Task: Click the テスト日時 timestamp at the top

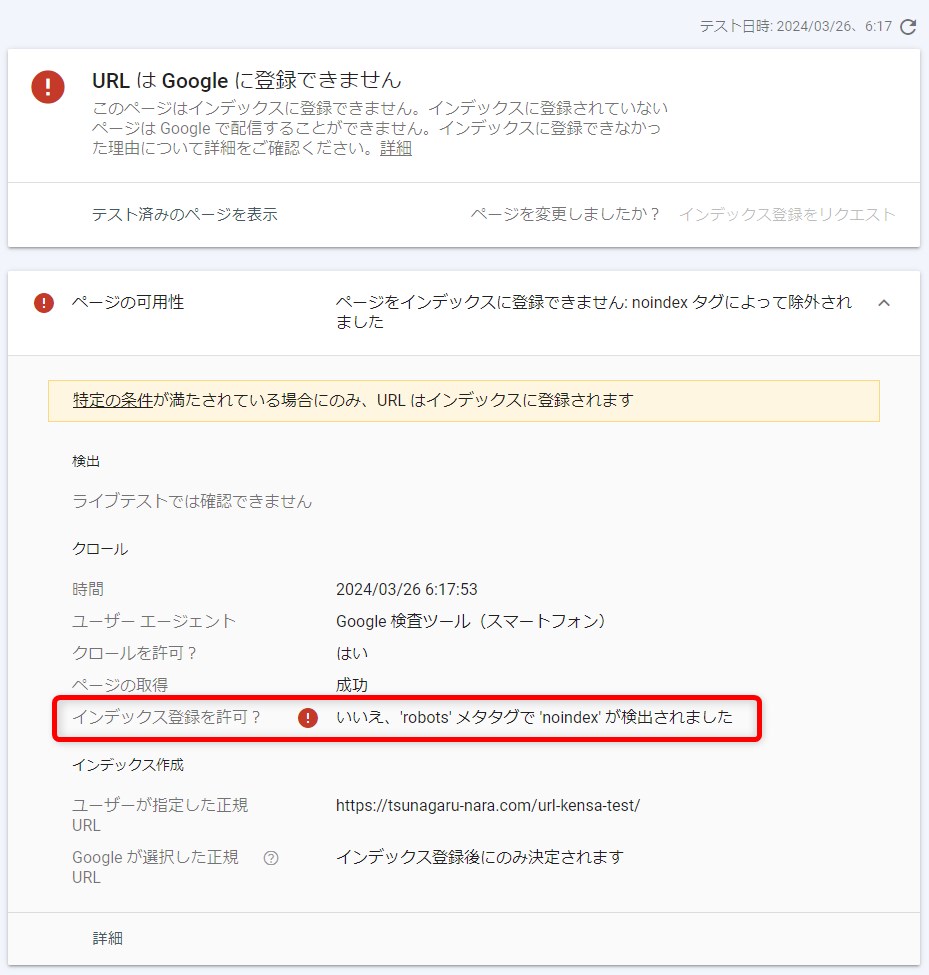Action: [x=795, y=27]
